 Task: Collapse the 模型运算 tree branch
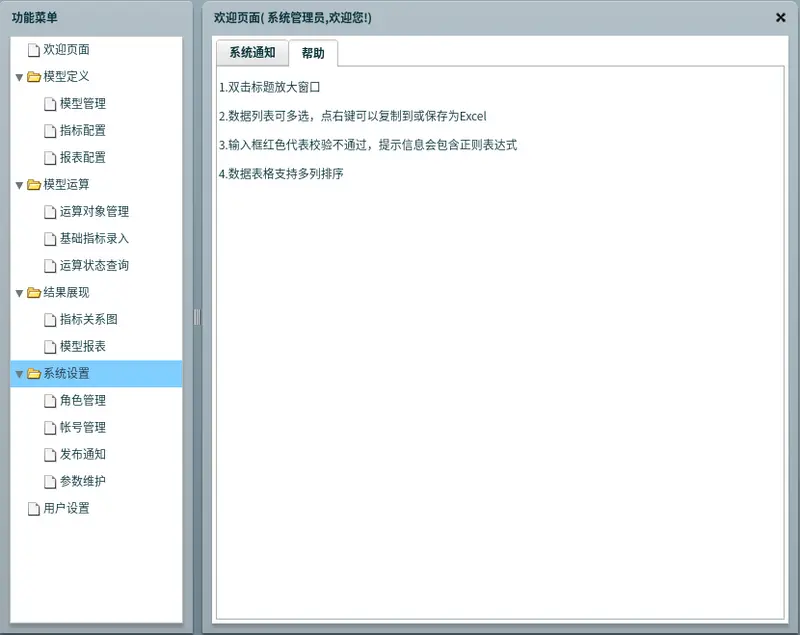(x=19, y=184)
